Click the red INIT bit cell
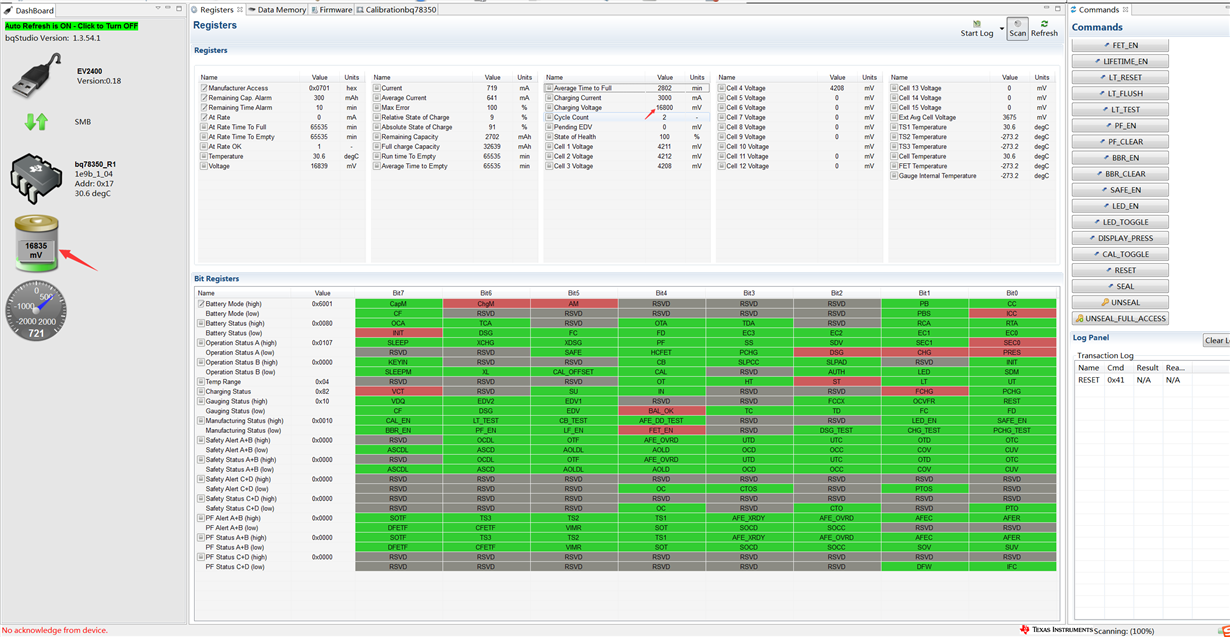 [398, 333]
